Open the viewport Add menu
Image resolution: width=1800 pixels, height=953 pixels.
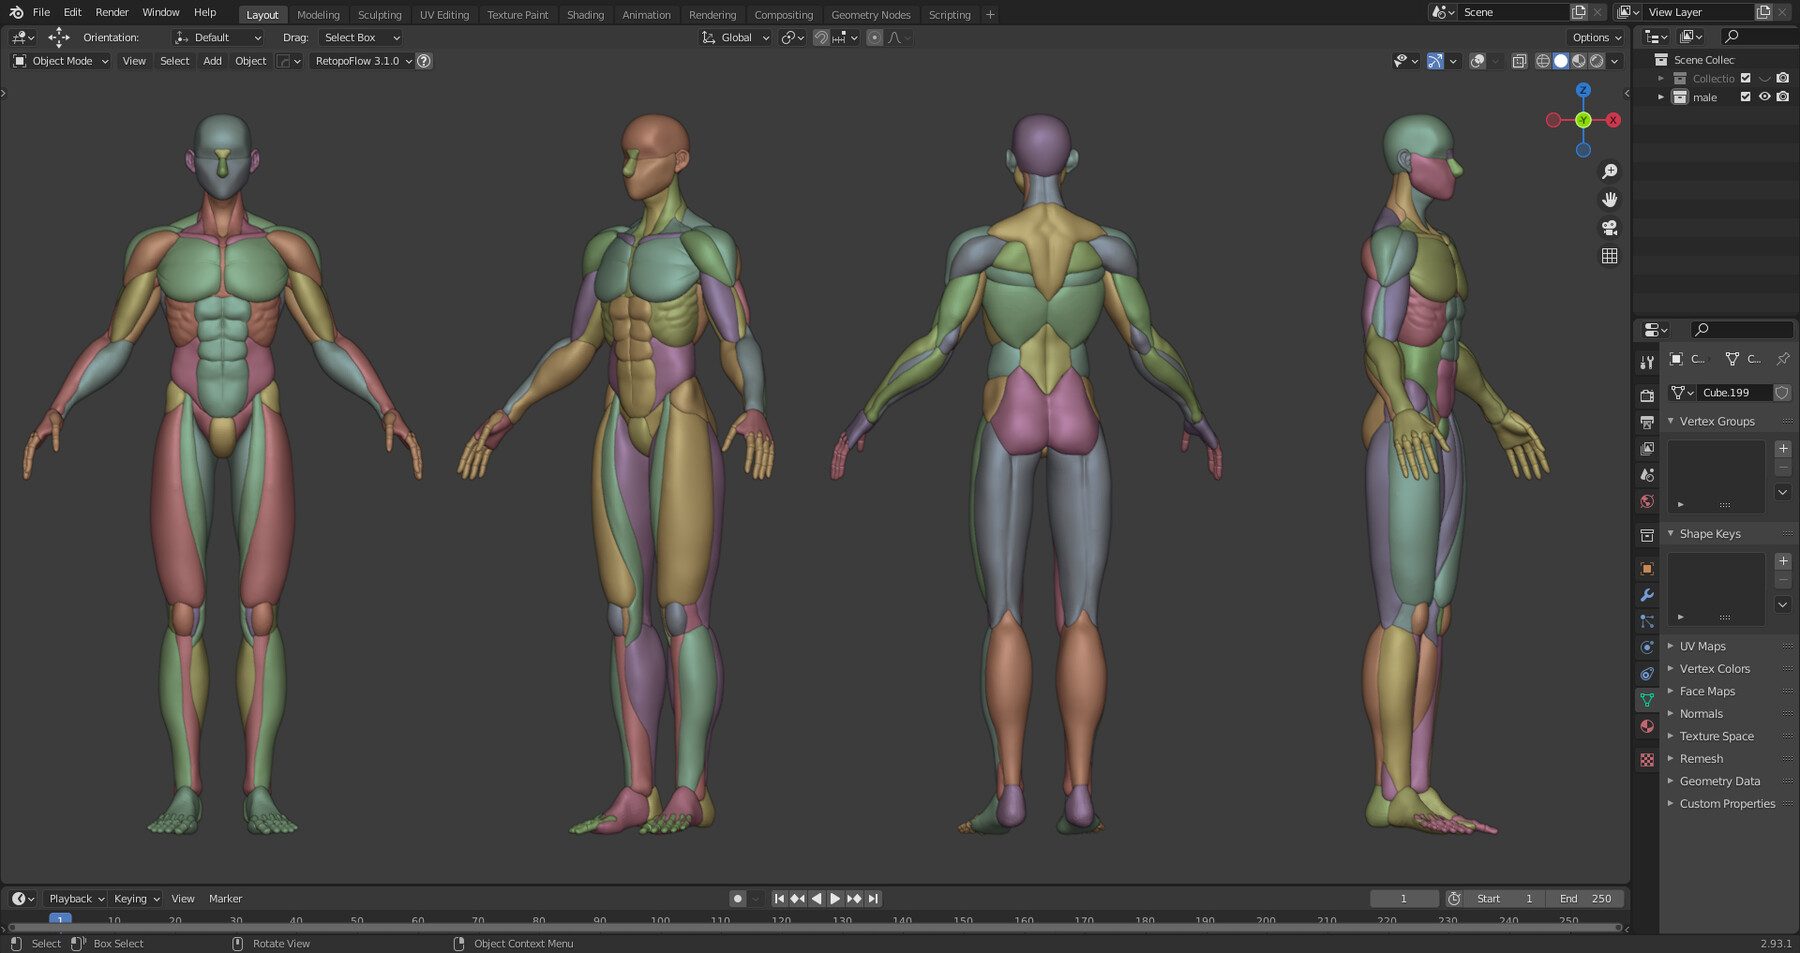click(x=212, y=61)
